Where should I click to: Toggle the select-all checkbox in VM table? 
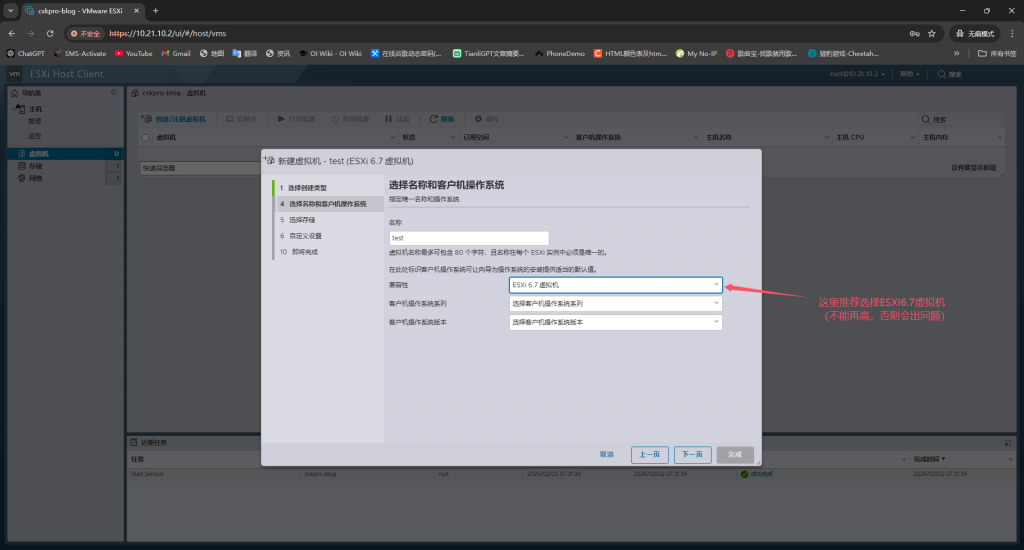click(146, 138)
